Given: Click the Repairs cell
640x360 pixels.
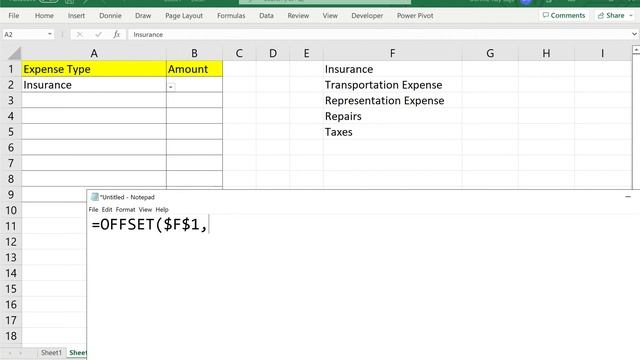Looking at the screenshot, I should coord(392,116).
